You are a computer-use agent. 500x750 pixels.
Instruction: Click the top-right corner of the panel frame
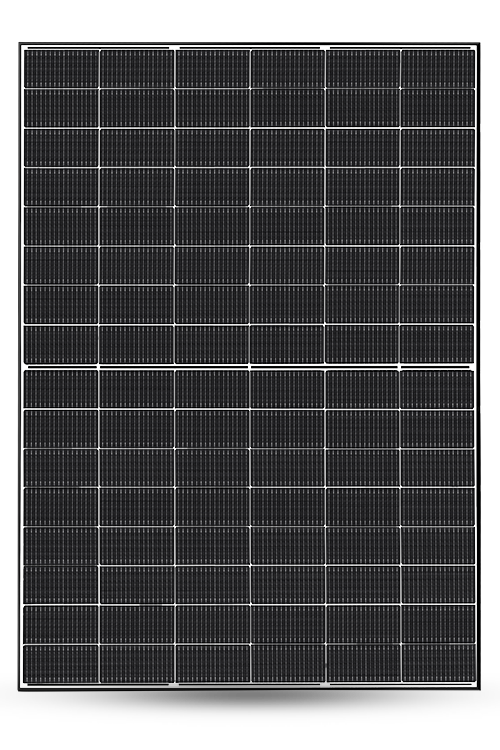[477, 44]
